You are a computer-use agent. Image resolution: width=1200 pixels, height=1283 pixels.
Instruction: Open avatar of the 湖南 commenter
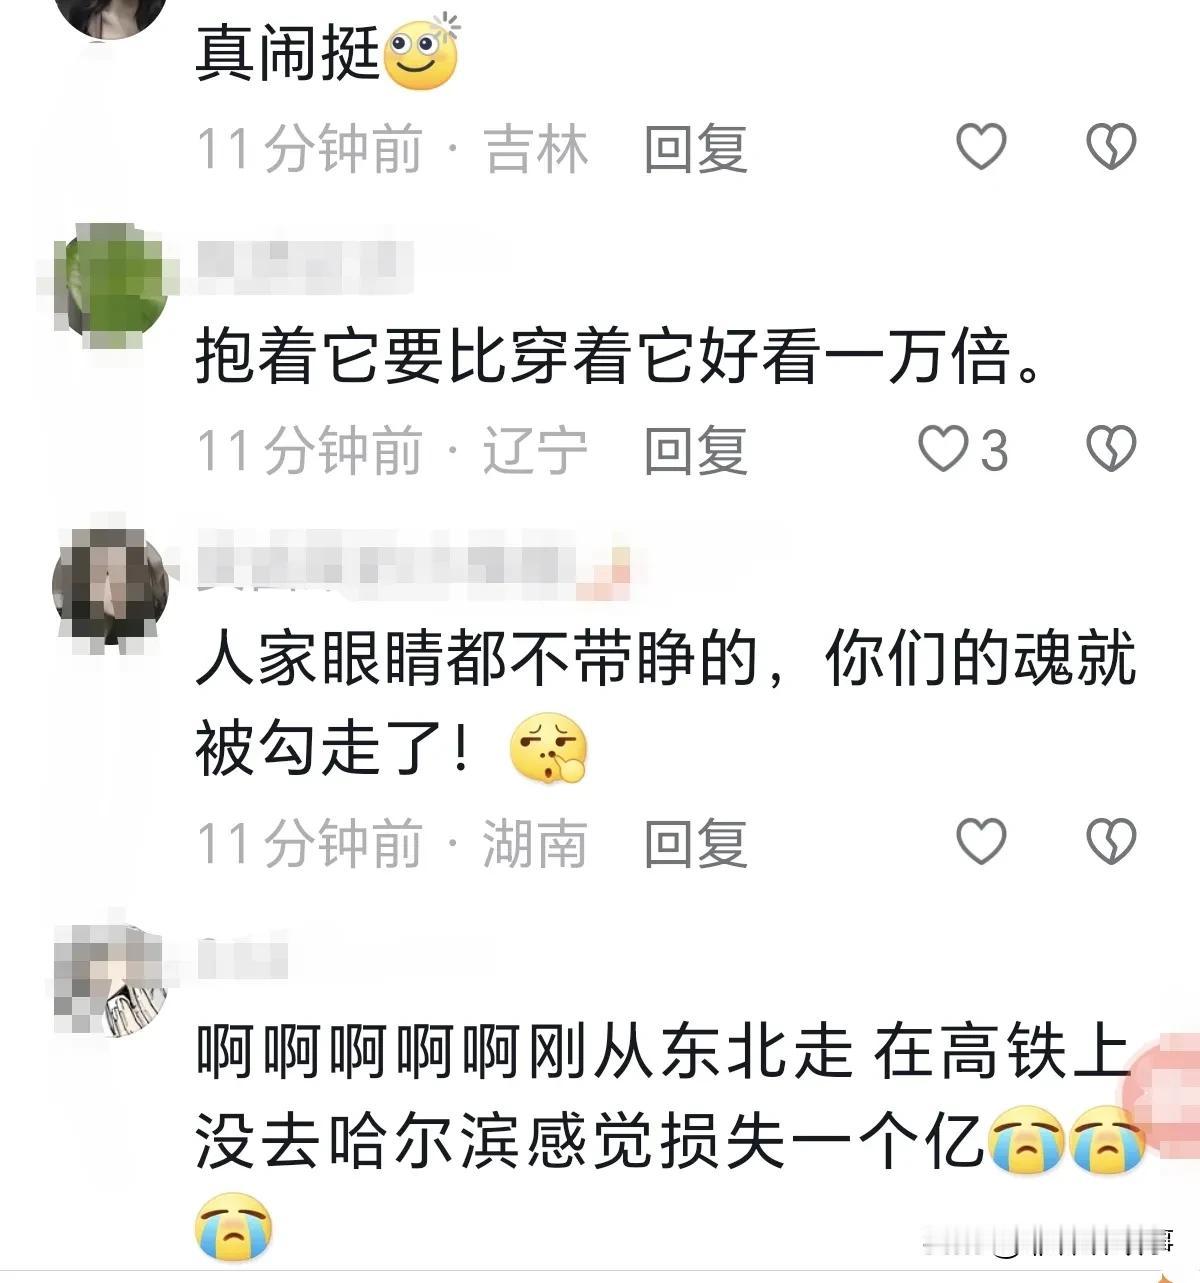[108, 581]
